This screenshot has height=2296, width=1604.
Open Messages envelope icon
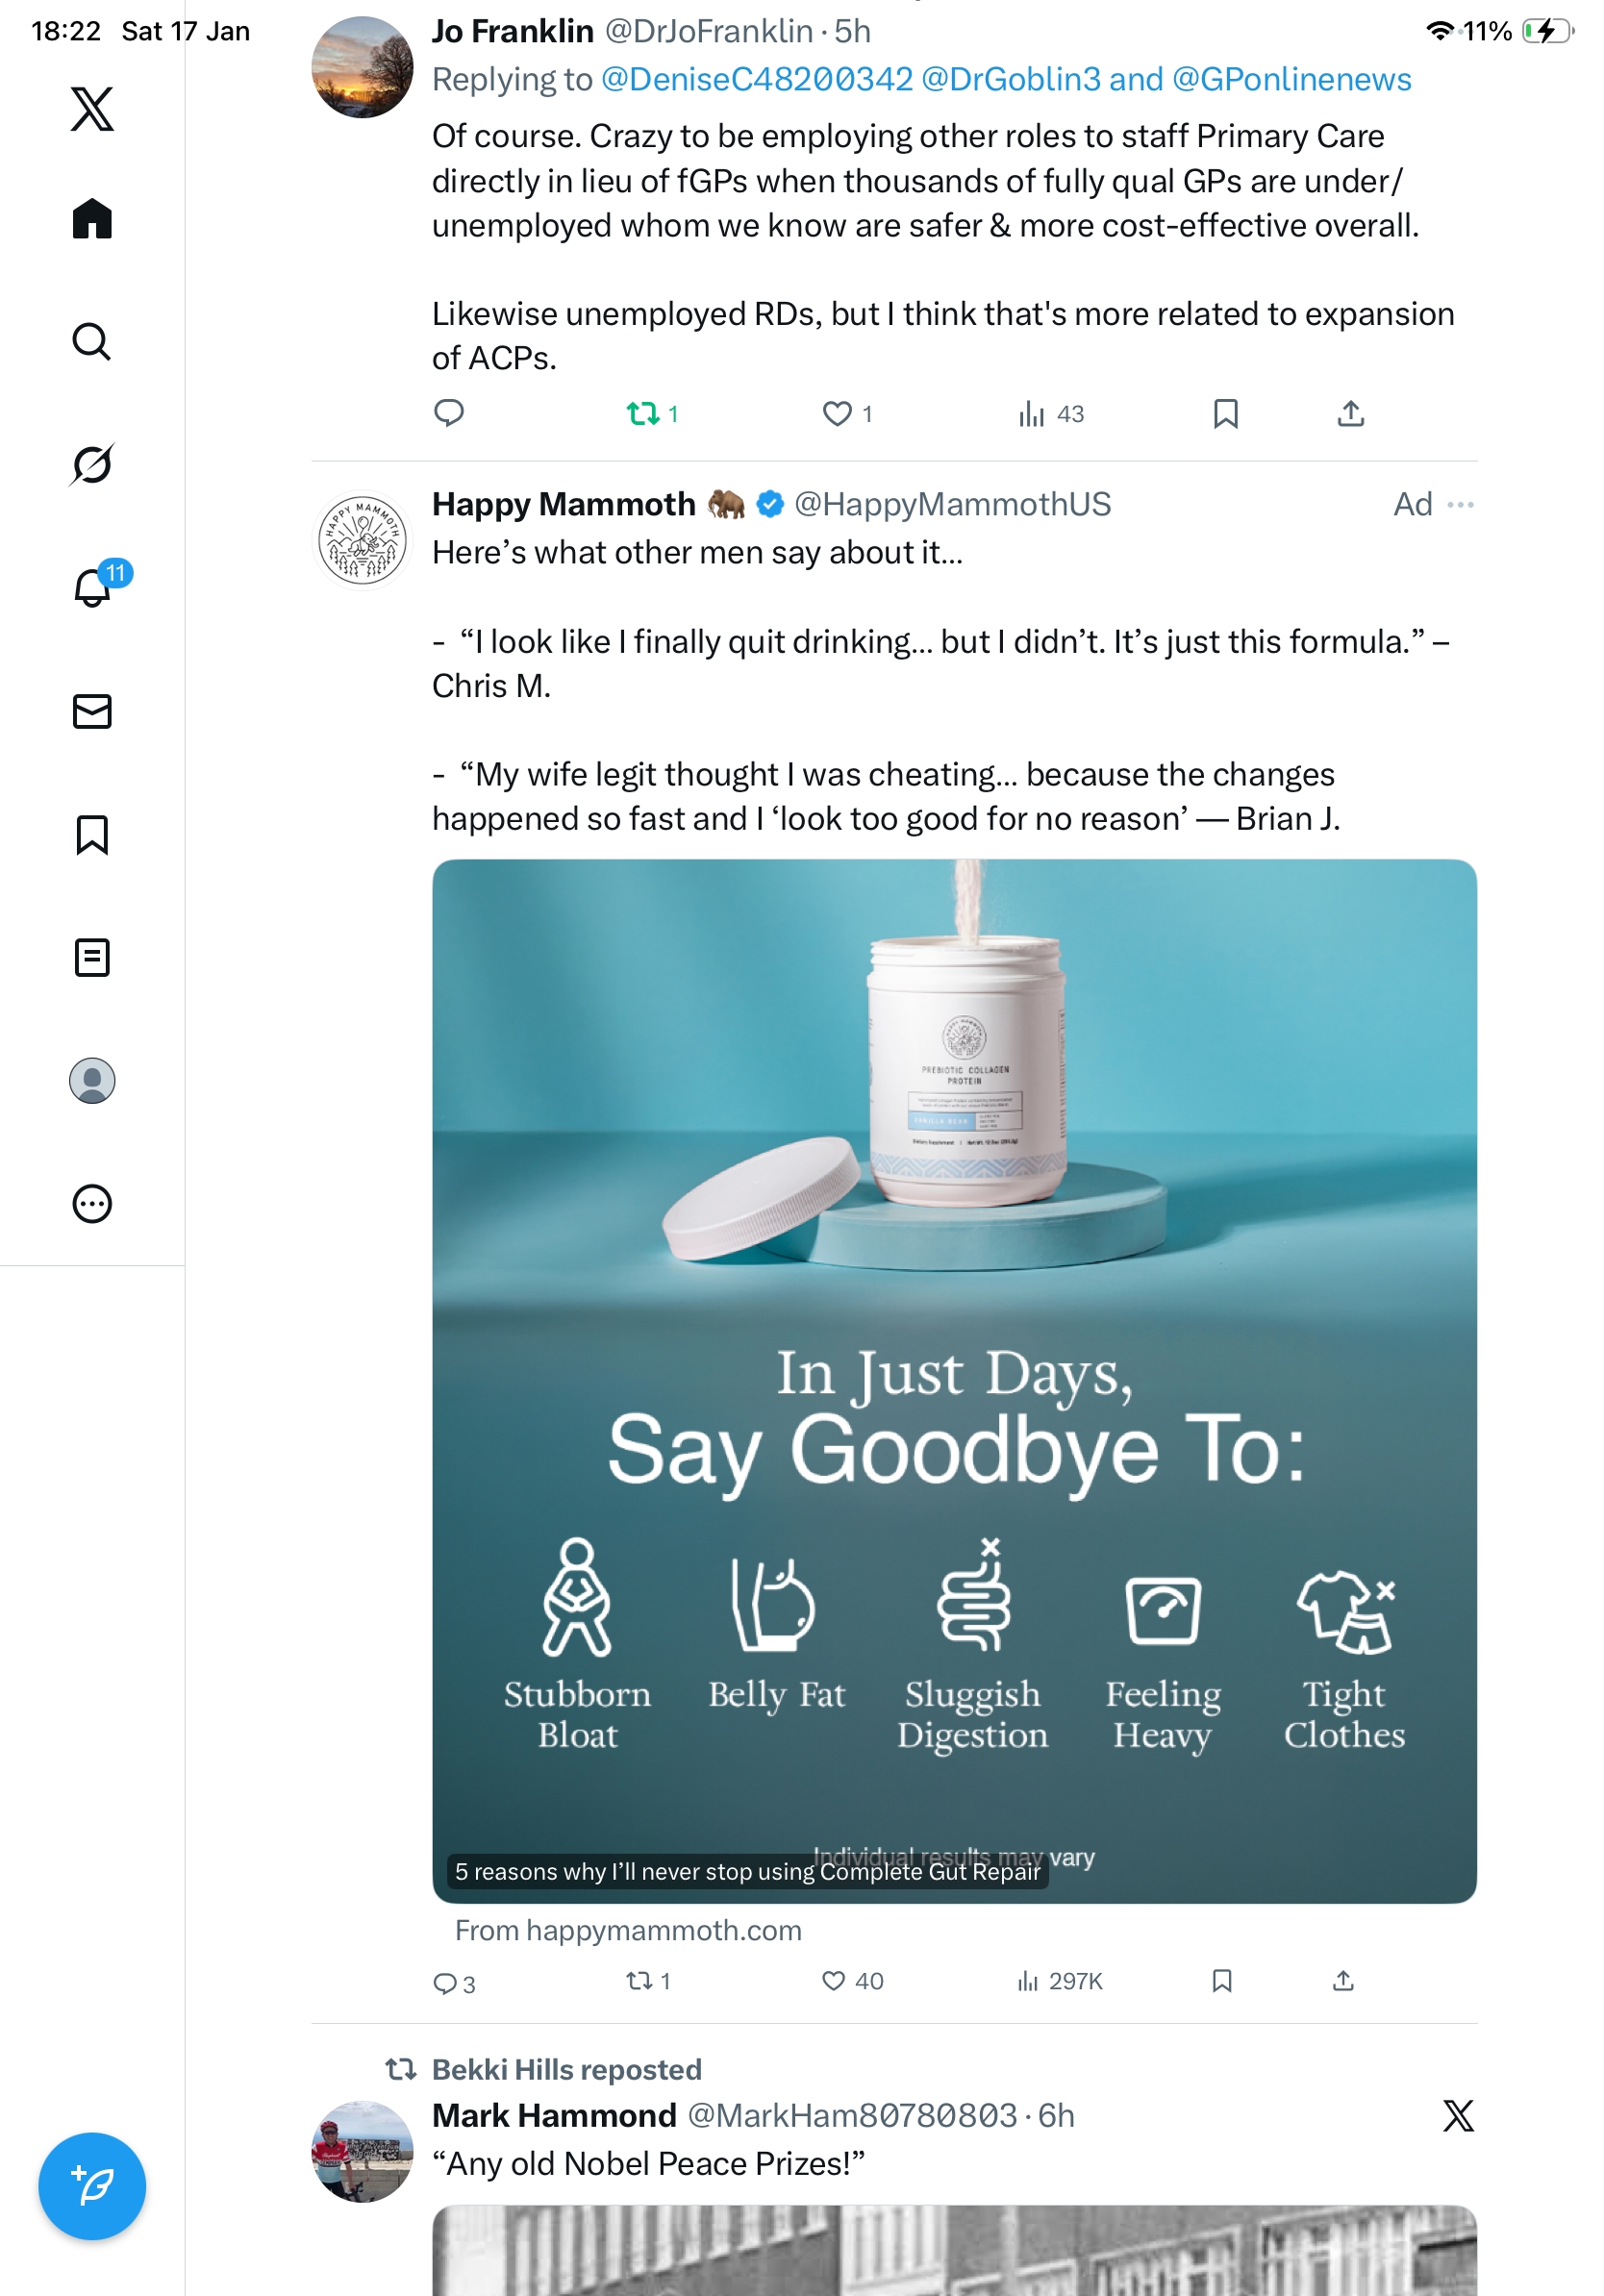tap(92, 711)
